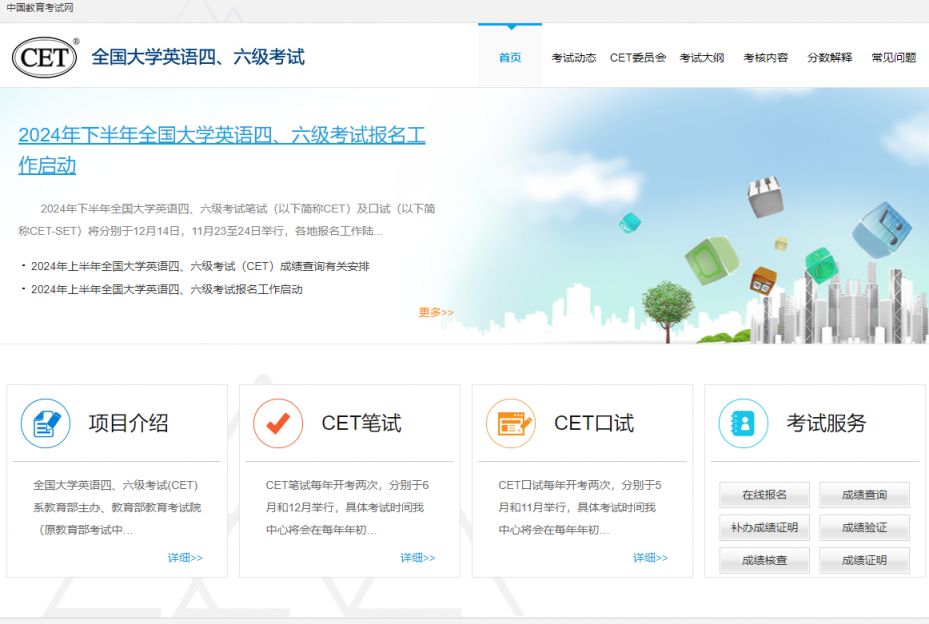
Task: Click the 考试服务 card heading
Action: 827,423
